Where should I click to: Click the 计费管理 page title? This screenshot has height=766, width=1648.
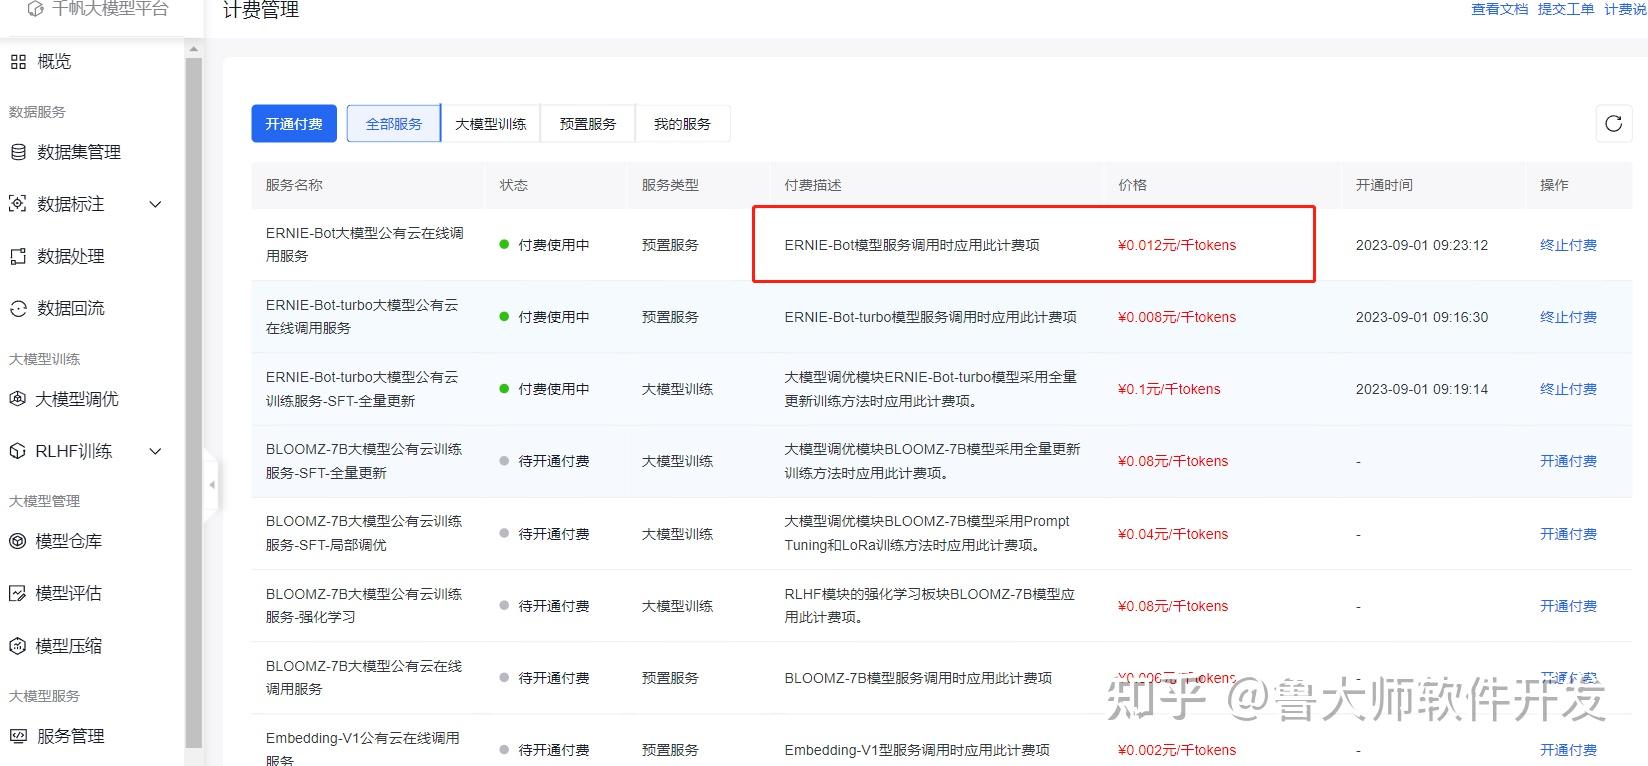pos(261,11)
